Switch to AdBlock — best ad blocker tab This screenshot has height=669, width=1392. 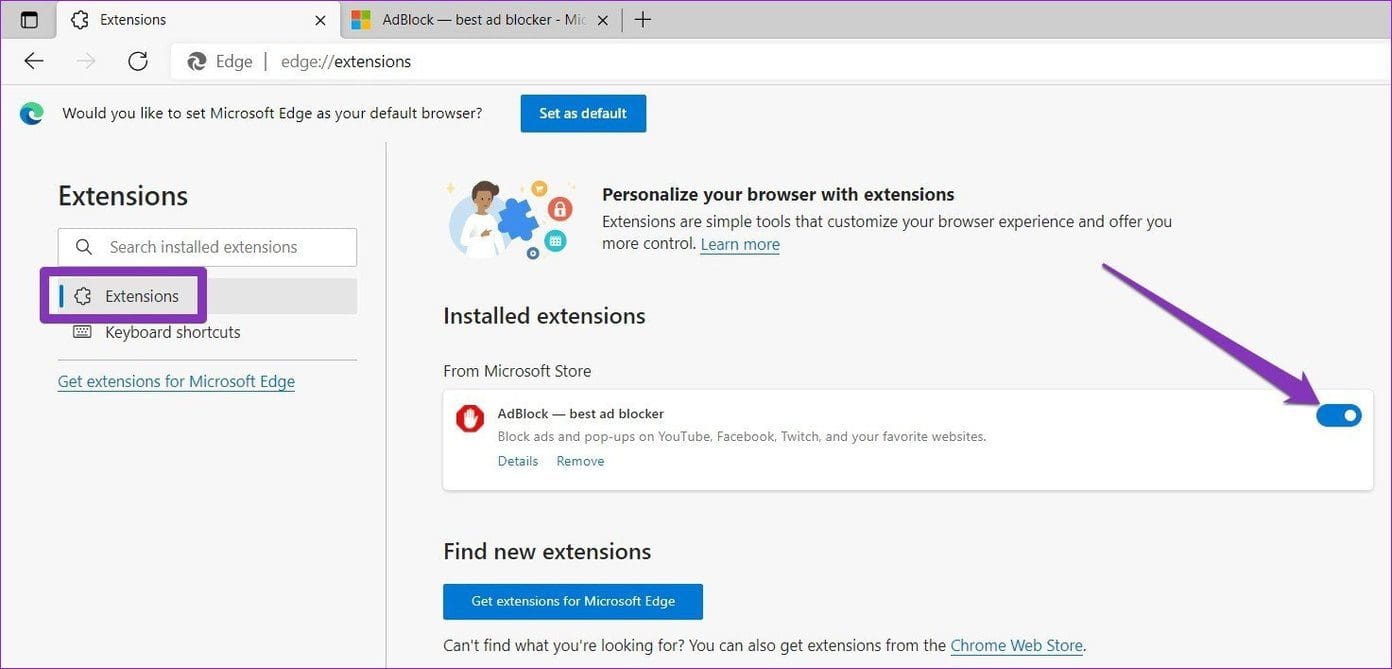(x=482, y=20)
